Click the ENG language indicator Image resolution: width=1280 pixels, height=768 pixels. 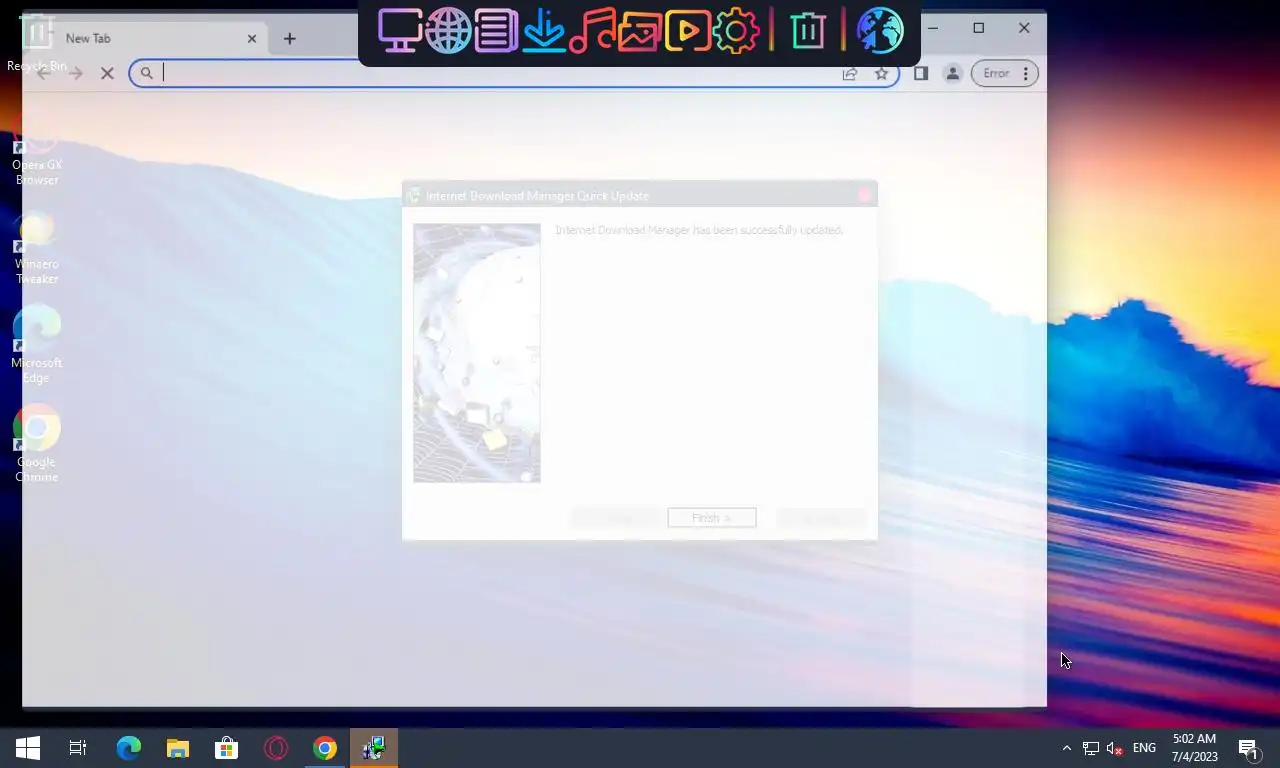1144,748
